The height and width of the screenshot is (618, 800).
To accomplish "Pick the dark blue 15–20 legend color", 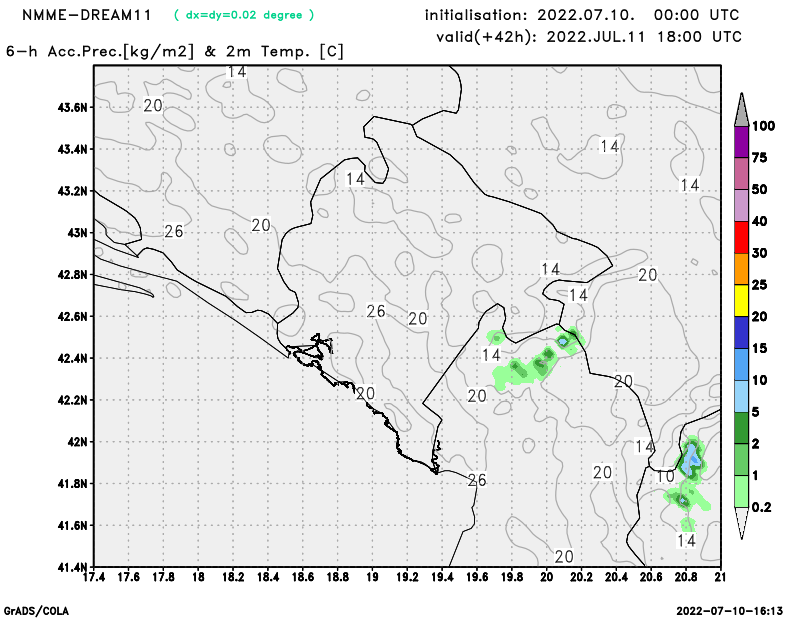I will point(741,332).
